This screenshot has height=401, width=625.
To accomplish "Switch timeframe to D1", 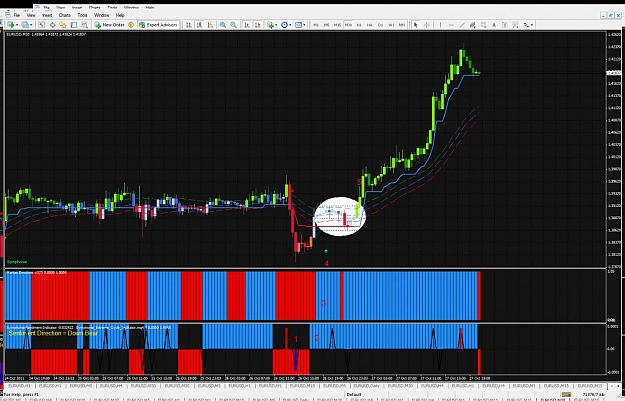I will 380,25.
